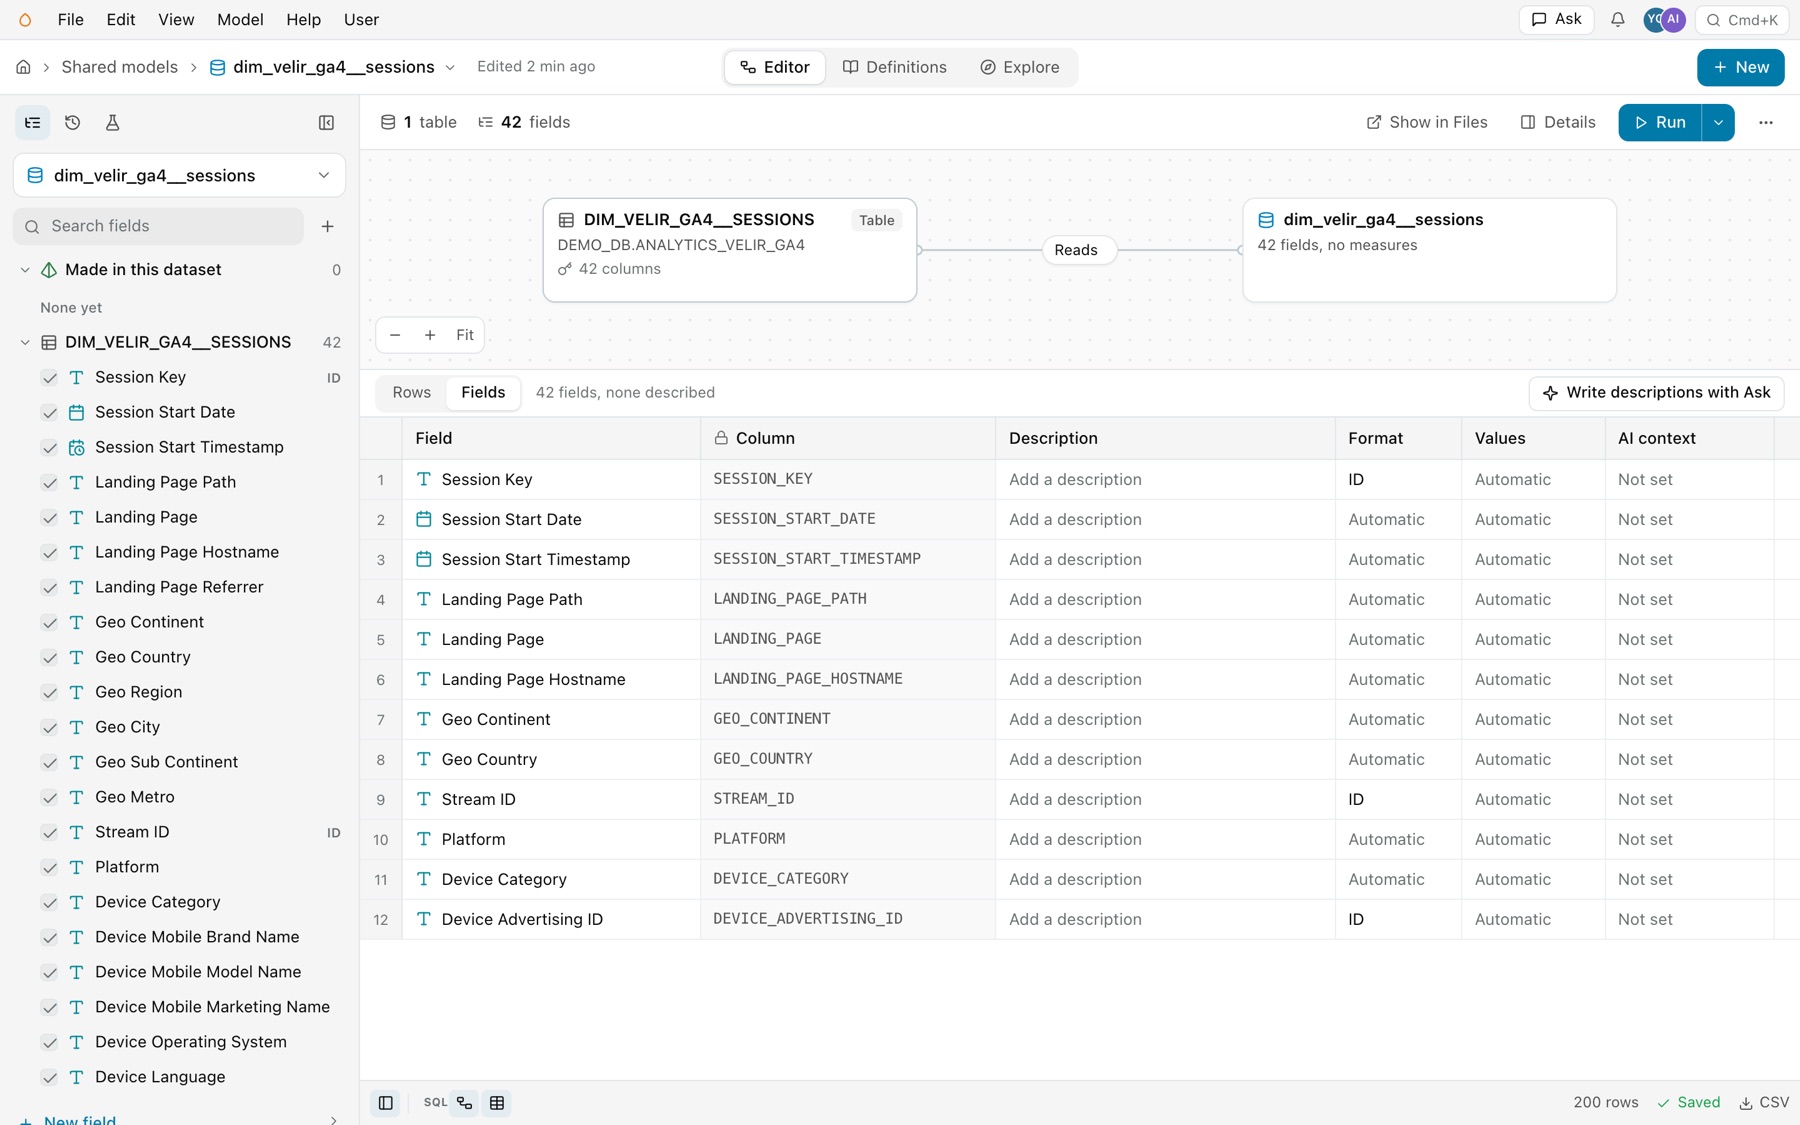
Task: Switch to SQL view
Action: tap(435, 1102)
